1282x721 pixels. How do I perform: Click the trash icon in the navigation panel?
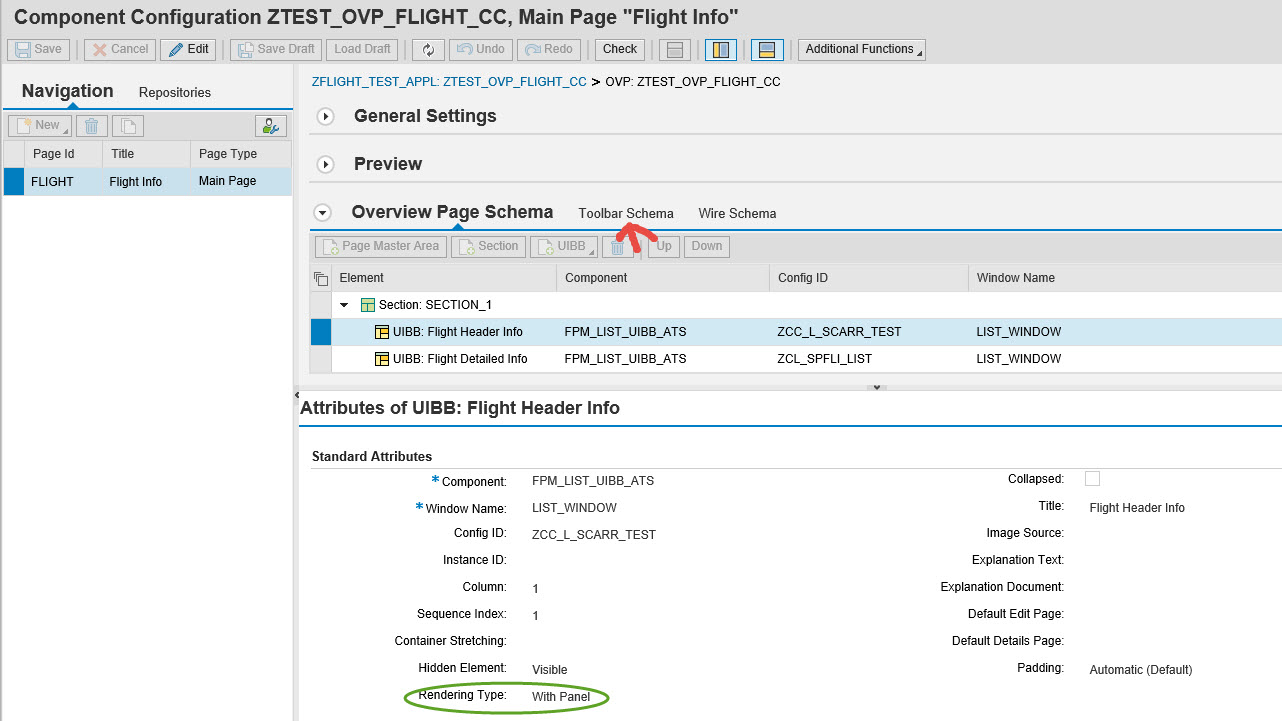click(x=92, y=125)
